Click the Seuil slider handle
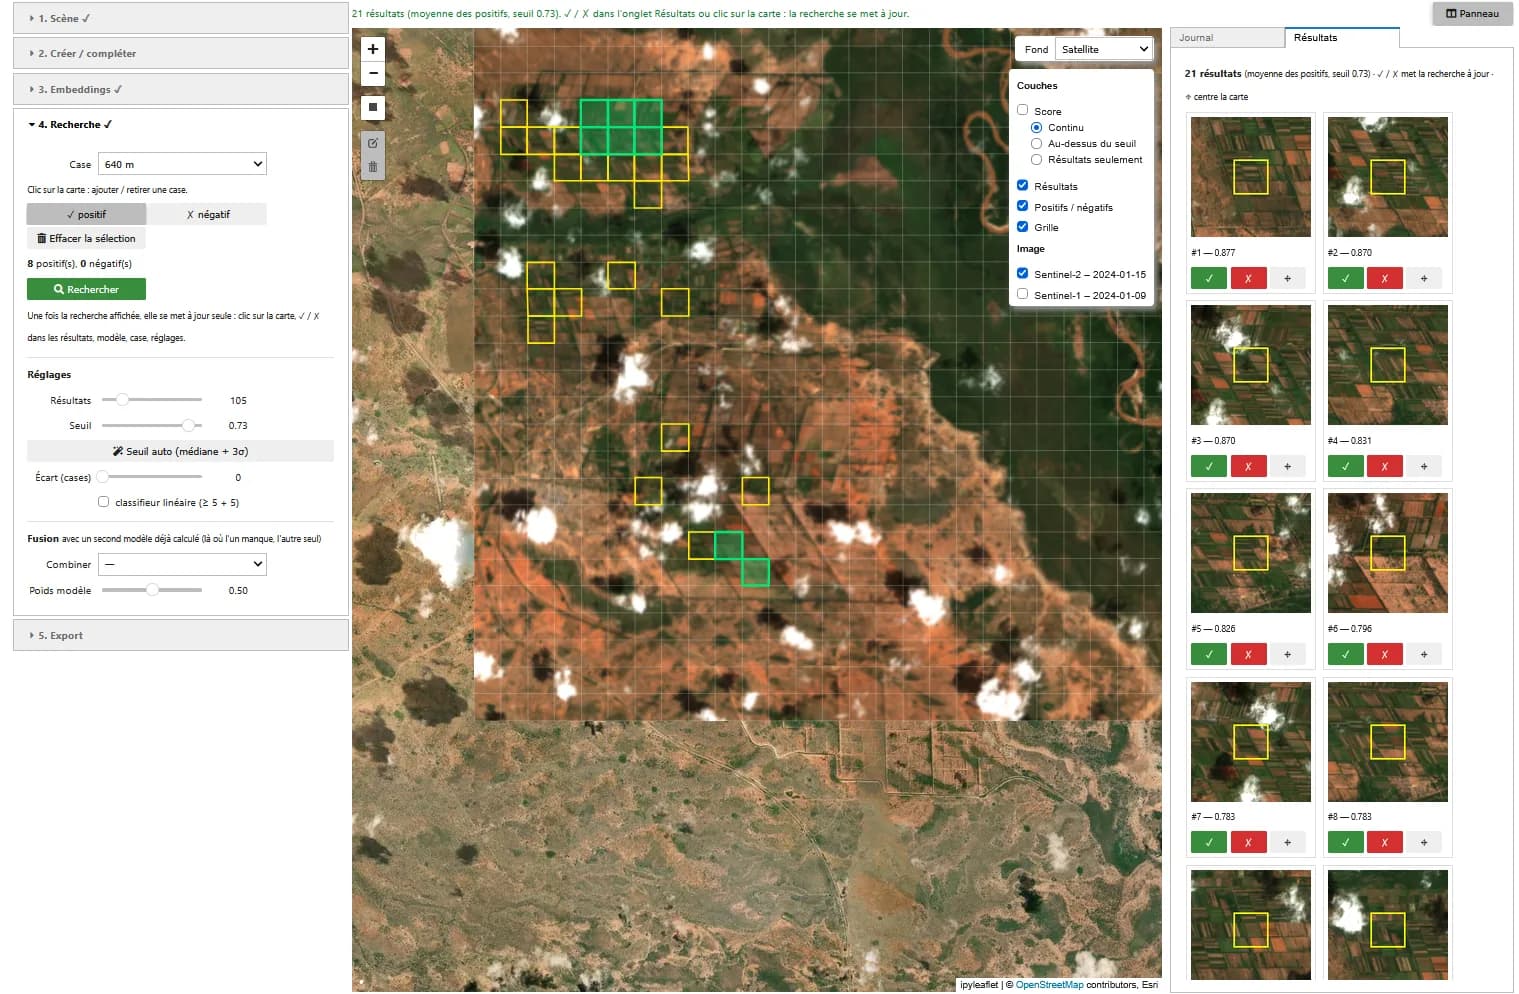Screen dimensions: 1519x994 pos(188,425)
